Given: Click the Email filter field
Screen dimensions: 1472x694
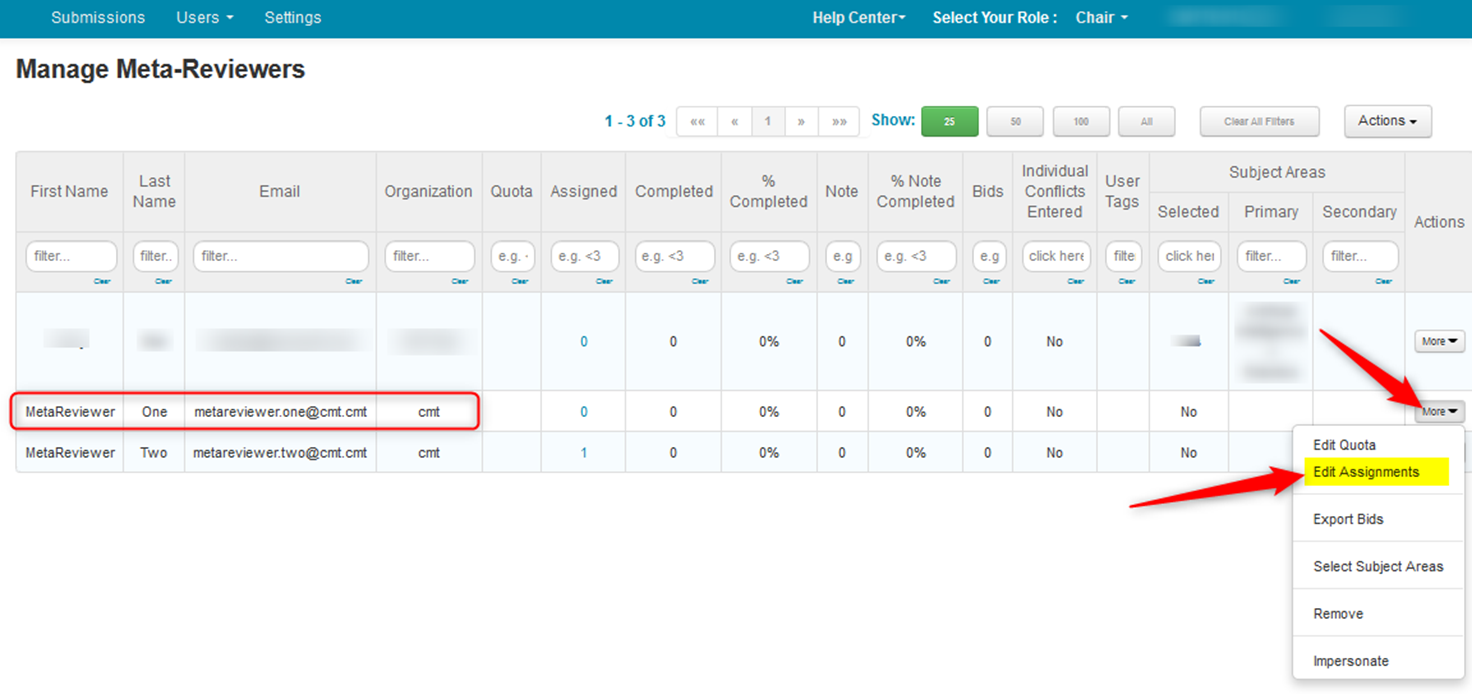Looking at the screenshot, I should pos(280,256).
